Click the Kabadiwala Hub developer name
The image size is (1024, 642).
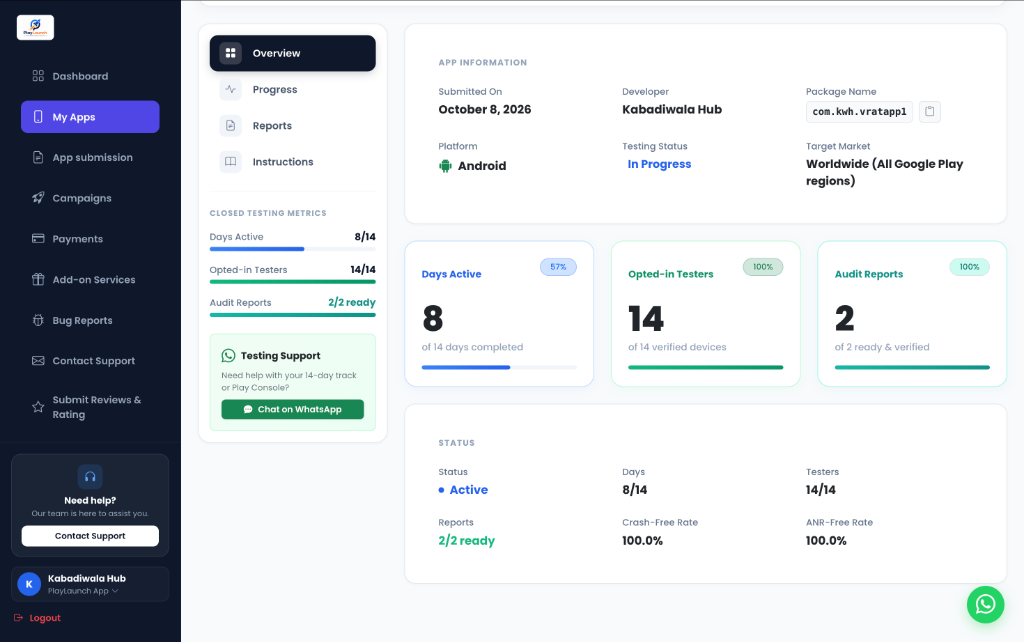coord(672,109)
